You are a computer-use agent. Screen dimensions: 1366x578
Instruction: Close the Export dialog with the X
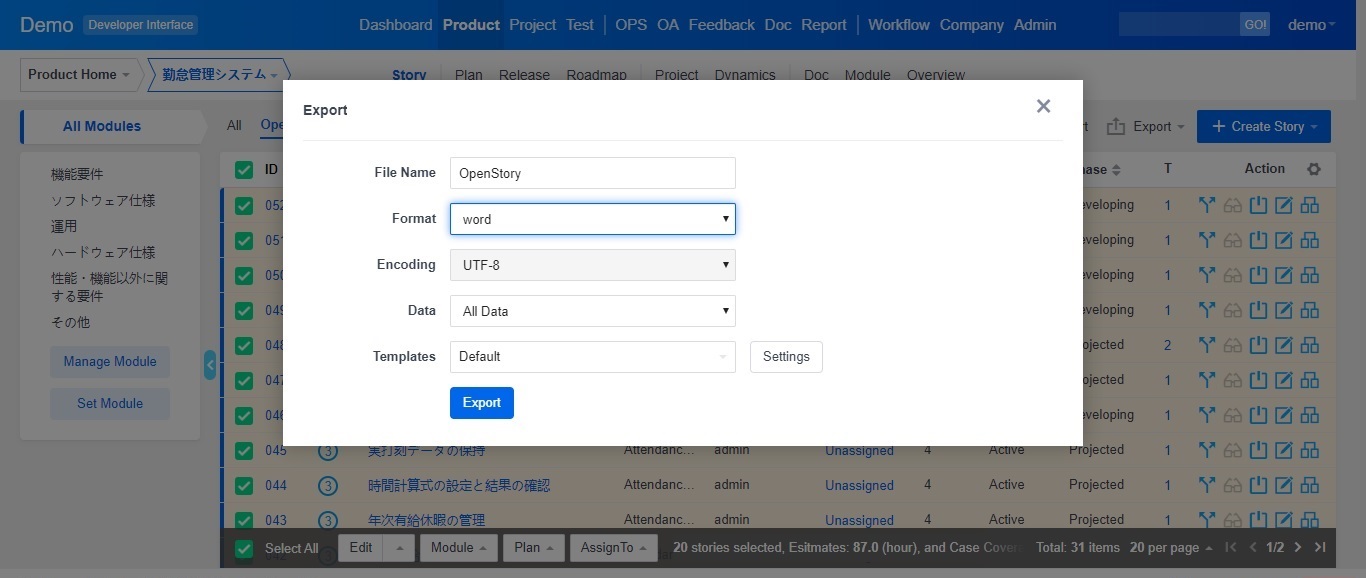coord(1043,106)
